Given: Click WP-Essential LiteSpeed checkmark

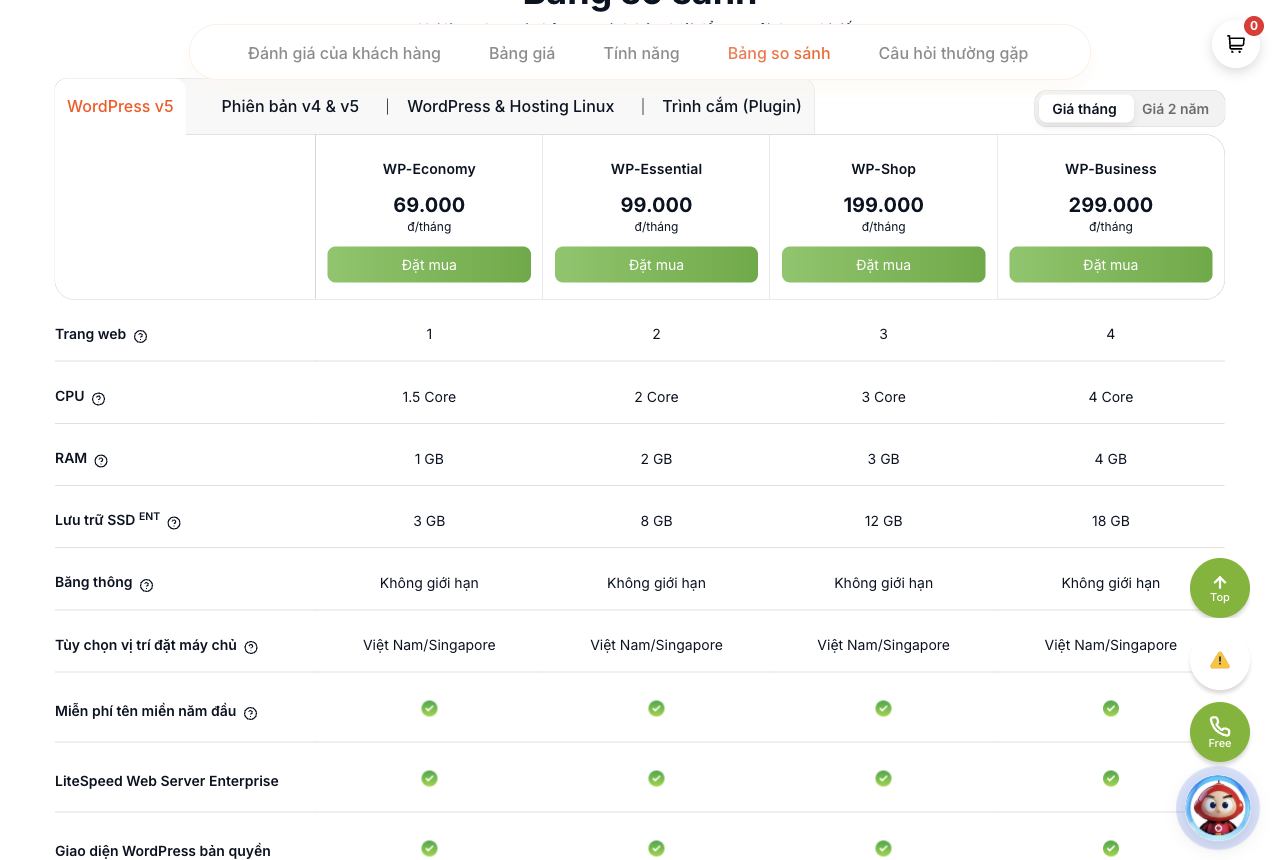Looking at the screenshot, I should tap(656, 778).
